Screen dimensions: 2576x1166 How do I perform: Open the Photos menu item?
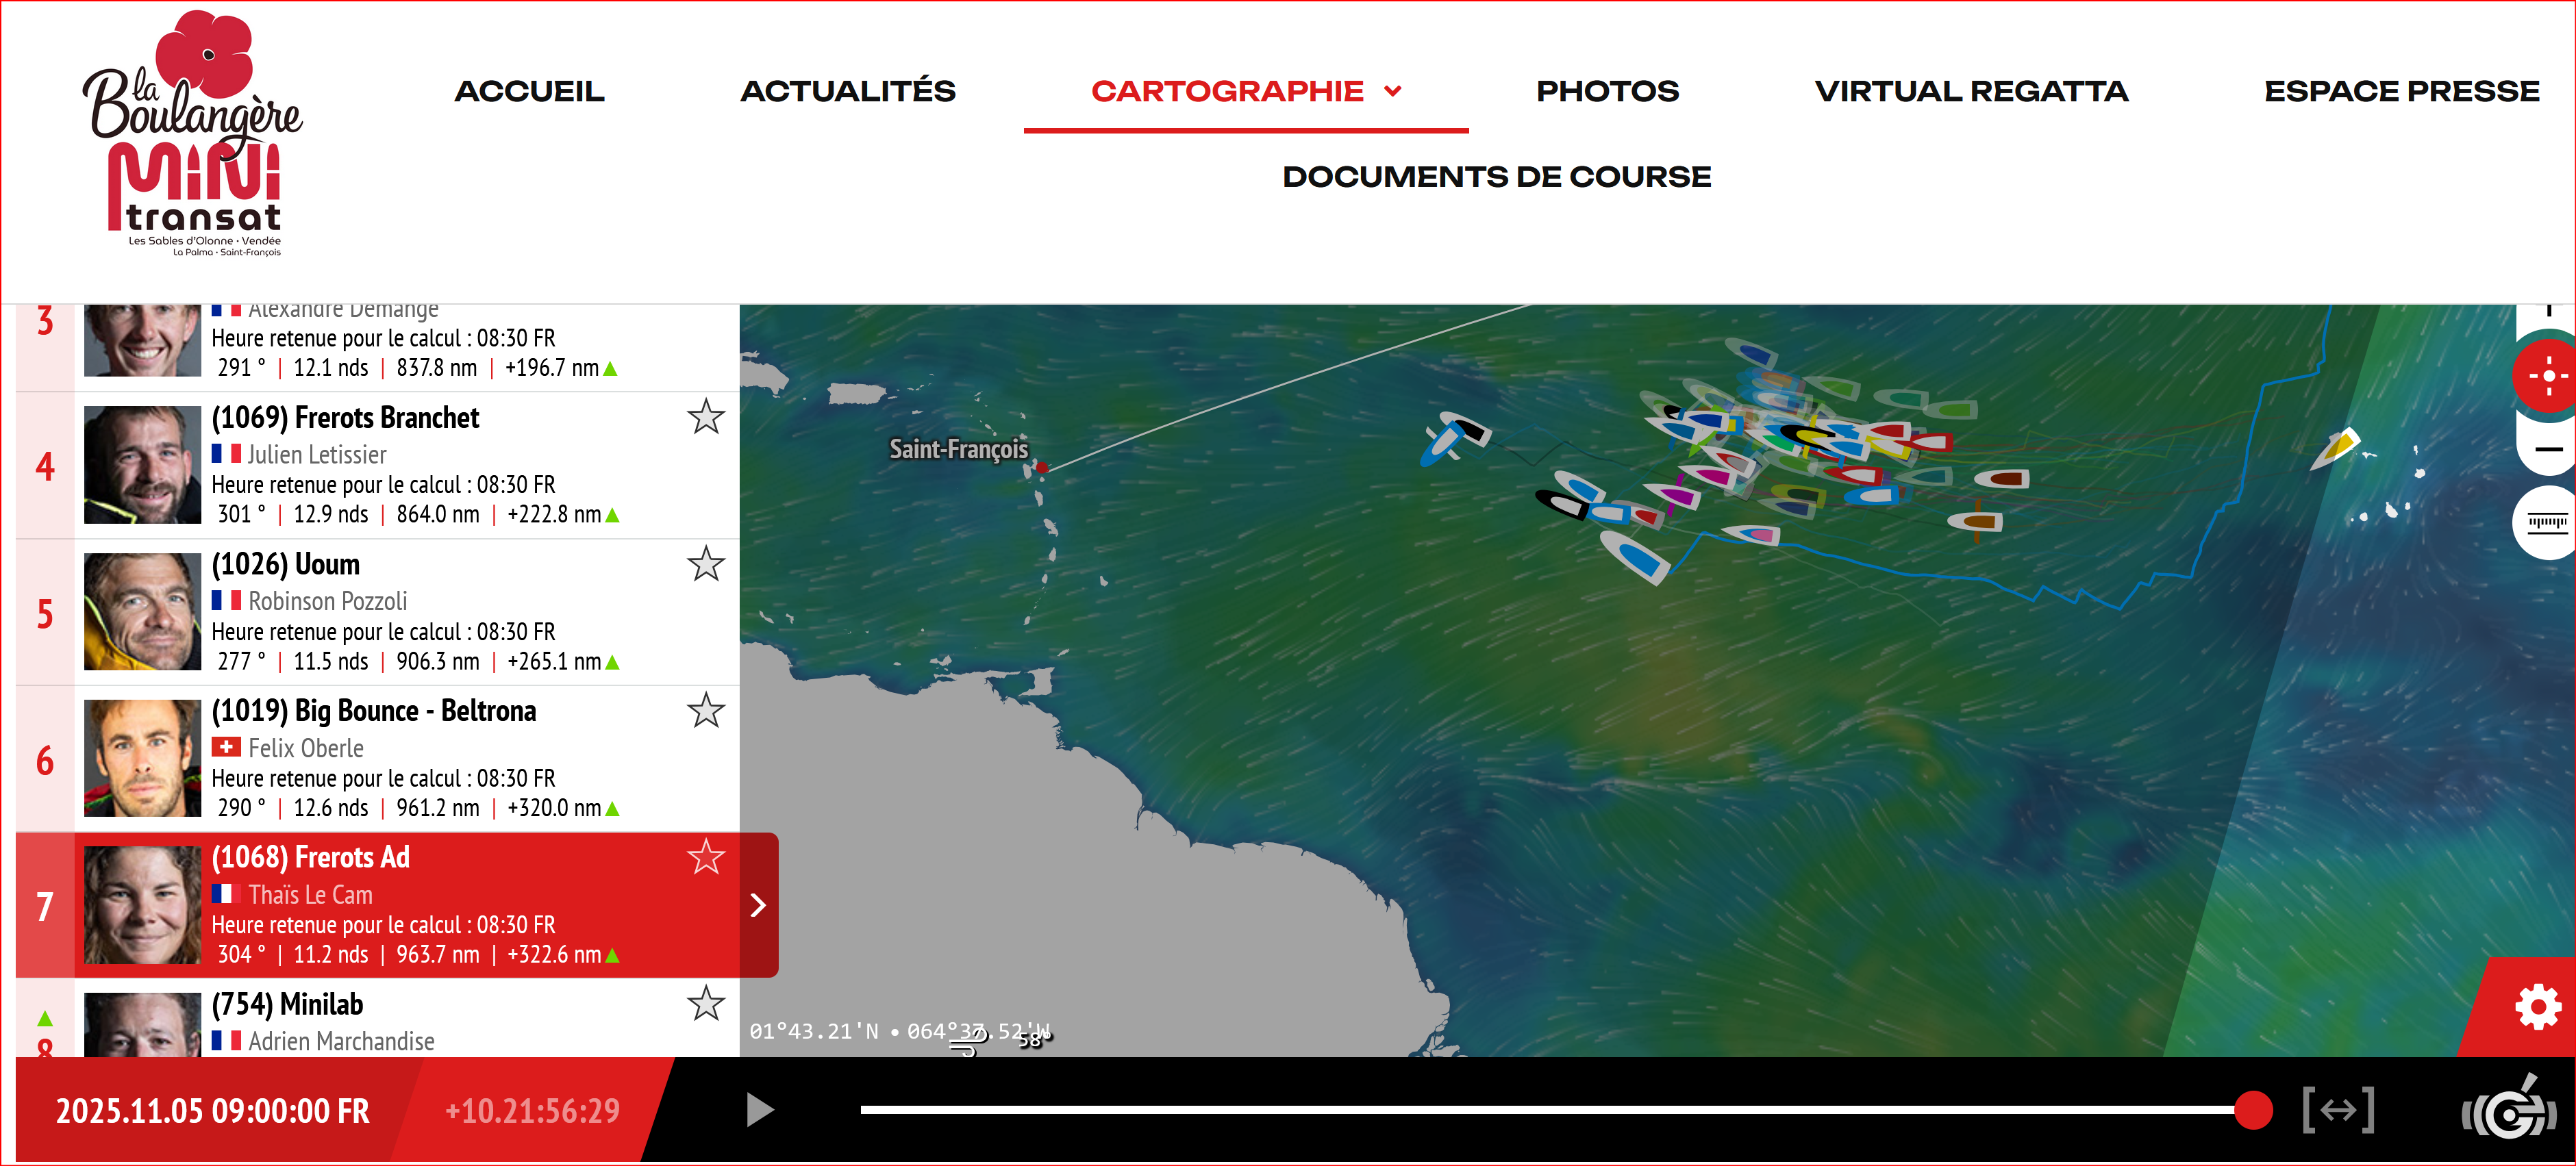click(1607, 91)
